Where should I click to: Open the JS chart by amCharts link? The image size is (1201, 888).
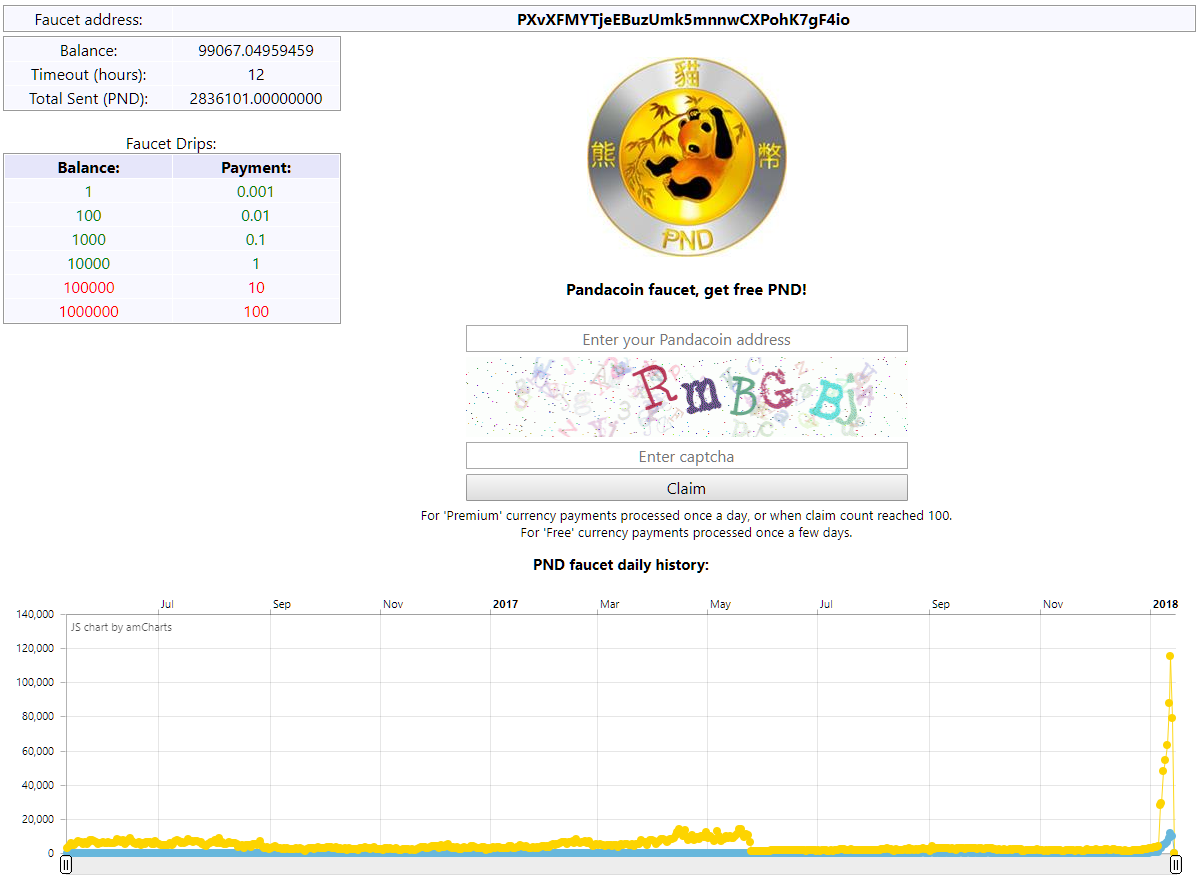(x=120, y=627)
